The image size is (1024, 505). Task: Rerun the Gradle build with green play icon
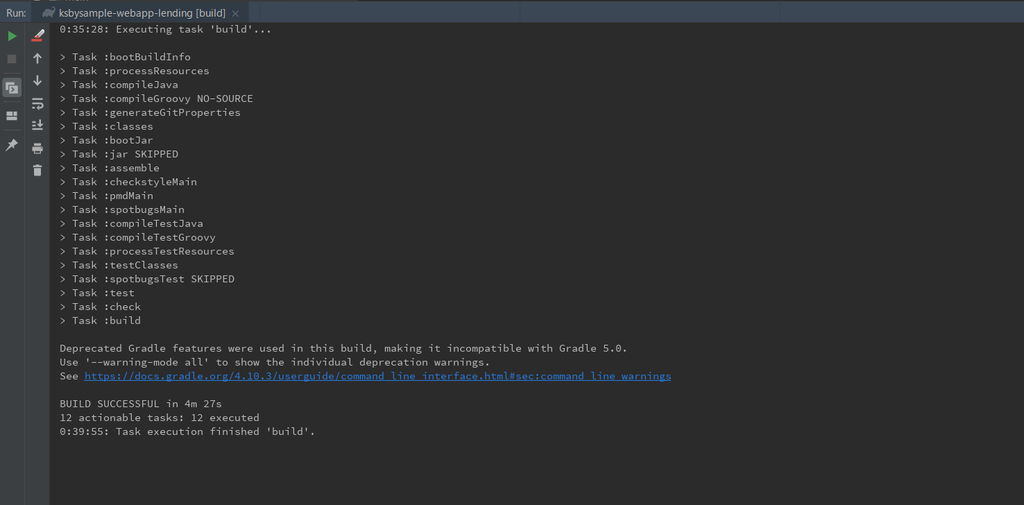coord(12,37)
